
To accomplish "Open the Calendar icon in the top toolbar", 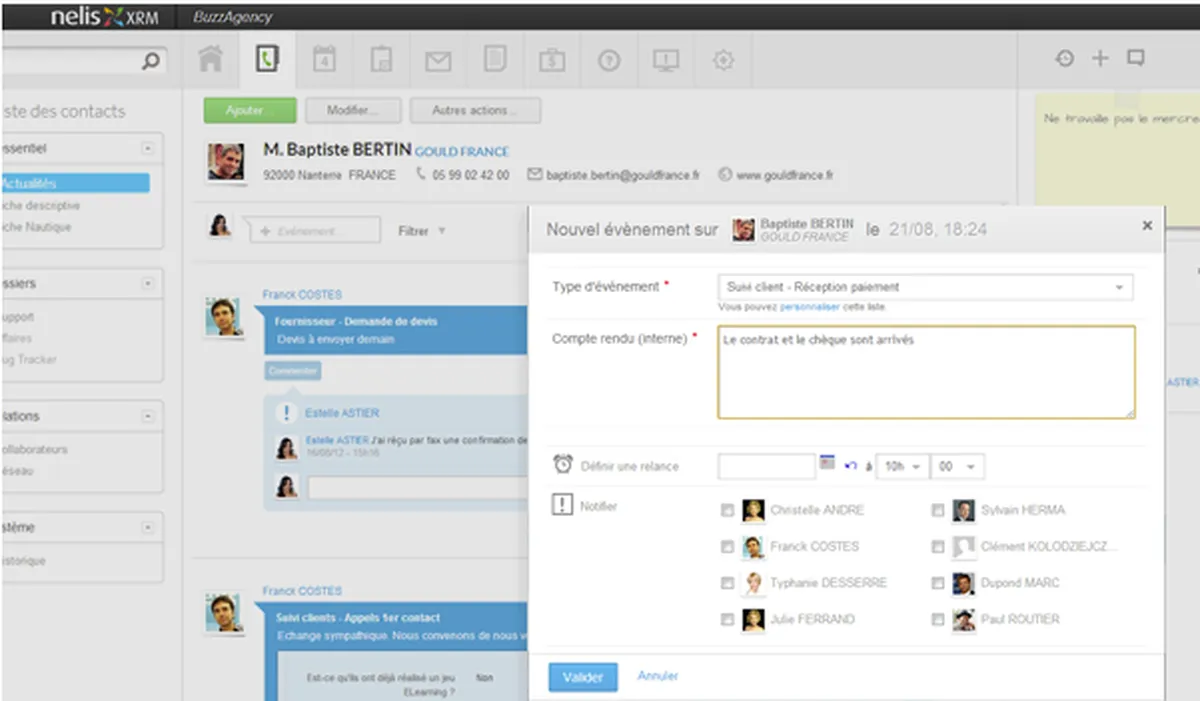I will tap(324, 59).
